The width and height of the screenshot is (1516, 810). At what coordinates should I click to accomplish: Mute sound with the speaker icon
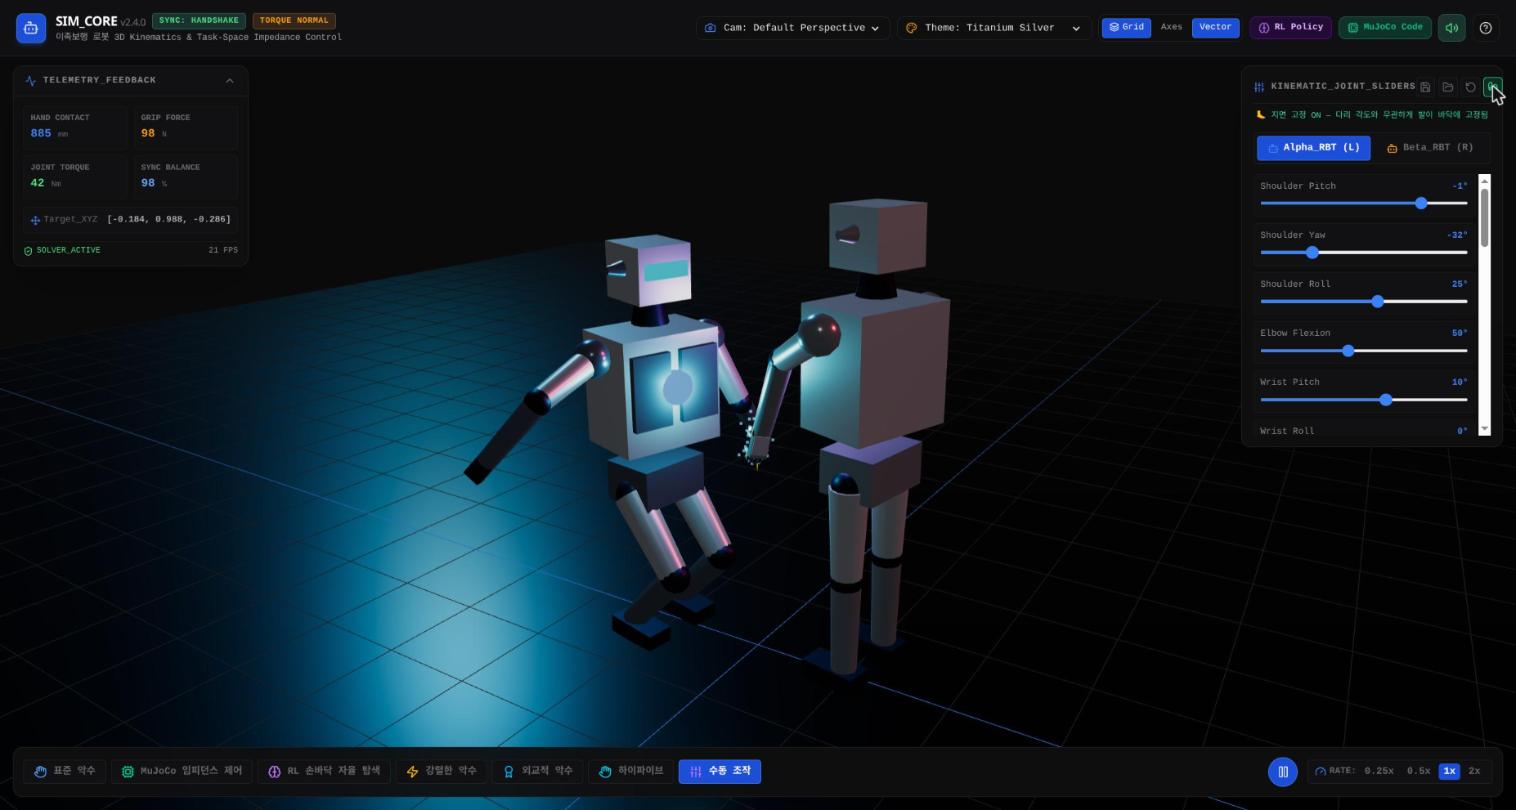[1451, 28]
